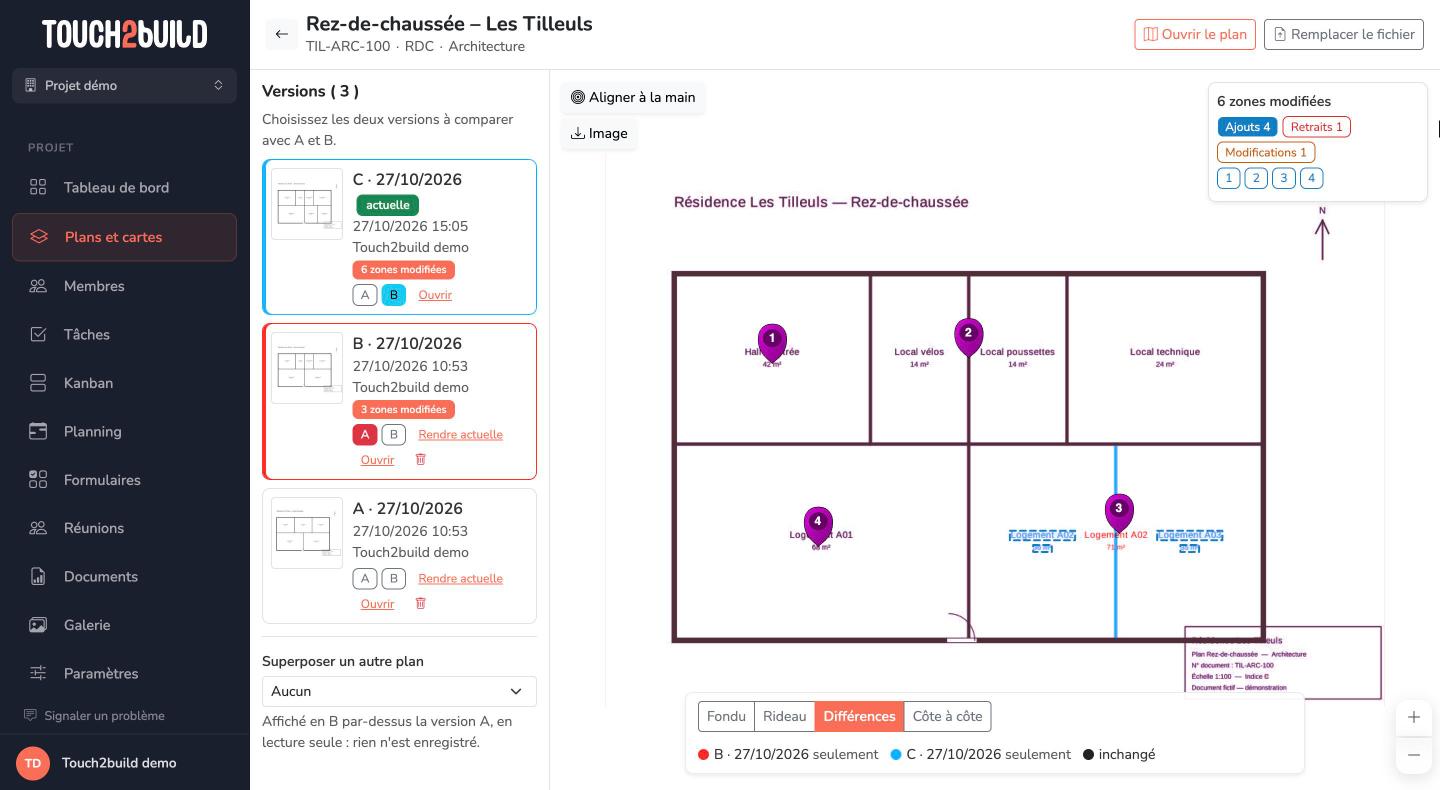Switch to Rideau comparison mode
The width and height of the screenshot is (1440, 790).
(x=784, y=716)
